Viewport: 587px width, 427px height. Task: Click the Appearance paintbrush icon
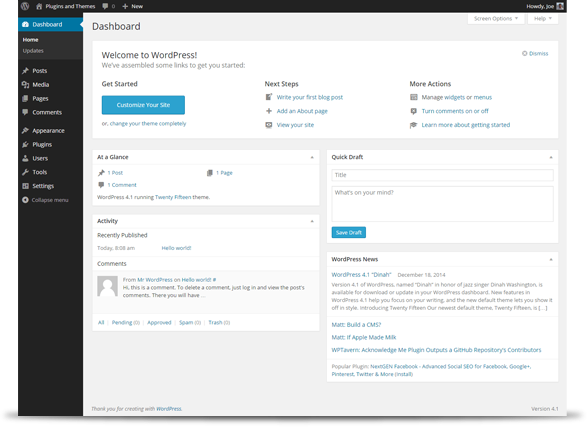tap(25, 131)
